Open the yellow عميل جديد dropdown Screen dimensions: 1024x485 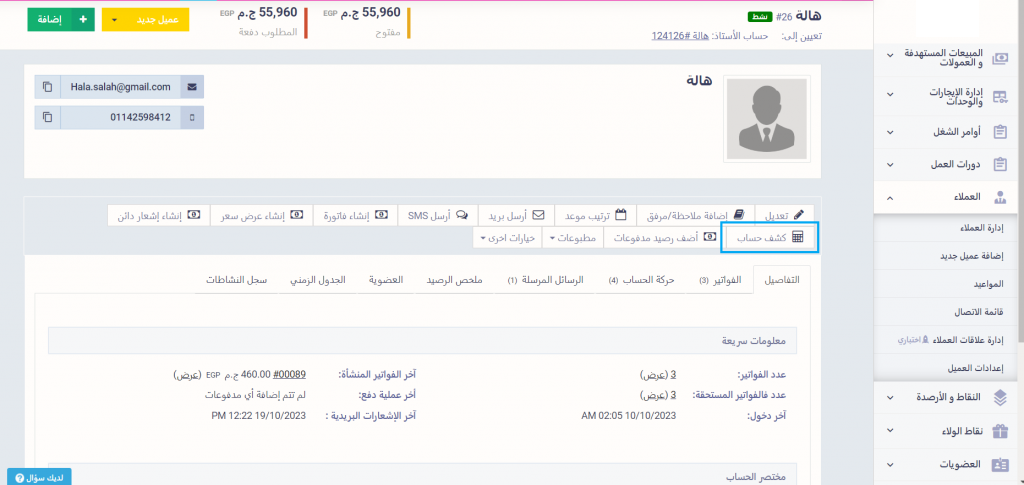146,19
